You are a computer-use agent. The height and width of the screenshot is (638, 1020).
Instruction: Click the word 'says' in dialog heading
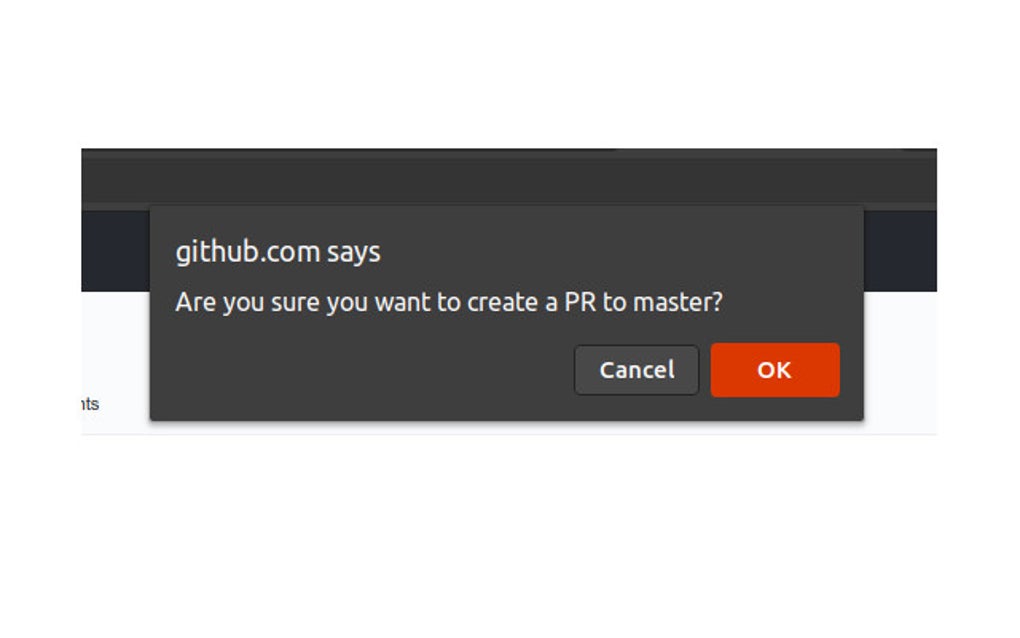pyautogui.click(x=353, y=253)
